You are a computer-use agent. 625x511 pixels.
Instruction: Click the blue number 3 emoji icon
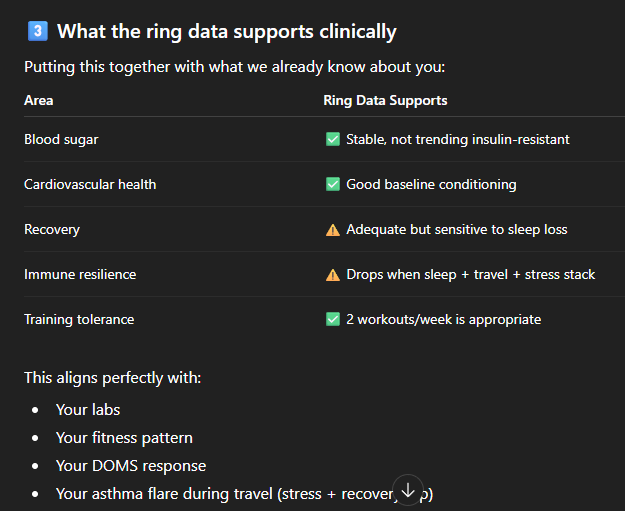(37, 31)
